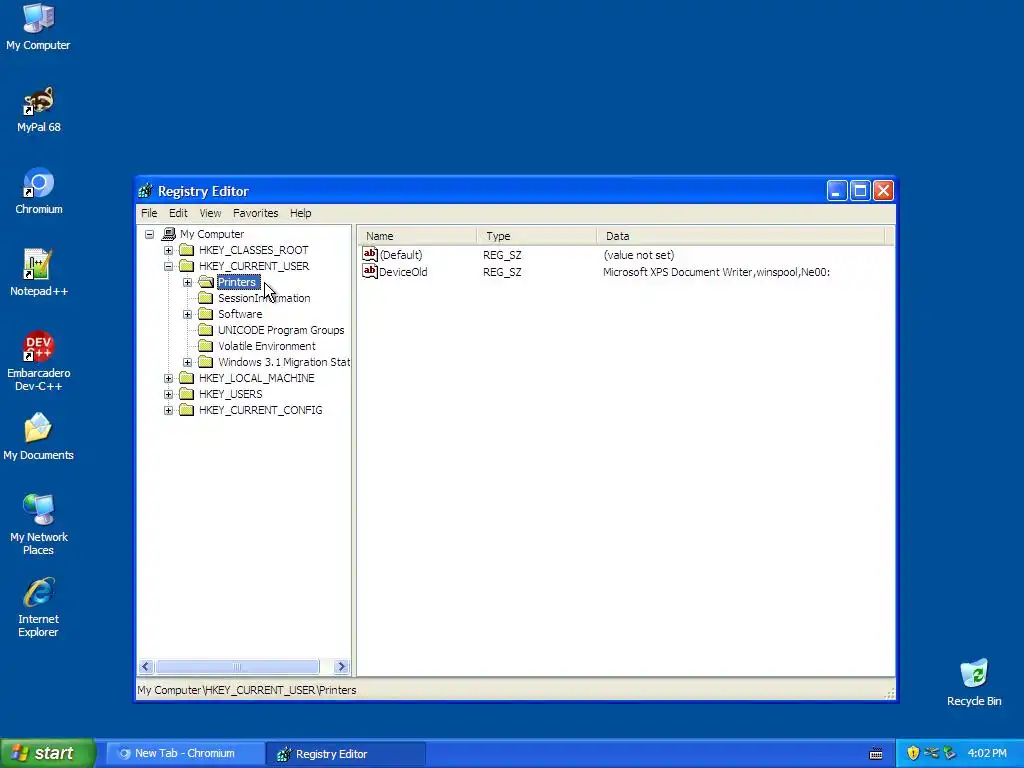
Task: Click the (Default) value string icon
Action: tap(370, 254)
